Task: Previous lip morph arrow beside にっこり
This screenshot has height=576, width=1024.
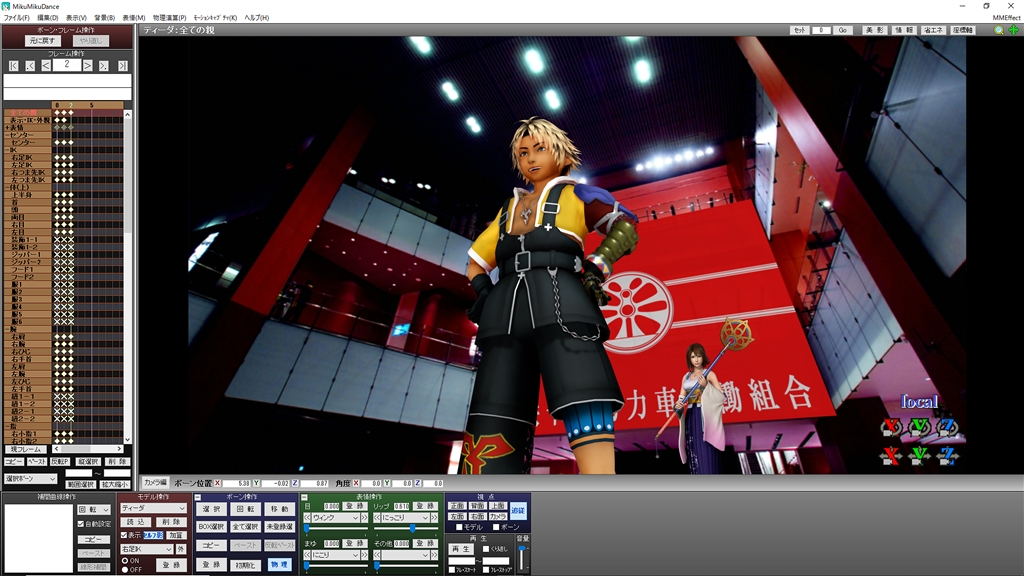Action: click(x=377, y=517)
